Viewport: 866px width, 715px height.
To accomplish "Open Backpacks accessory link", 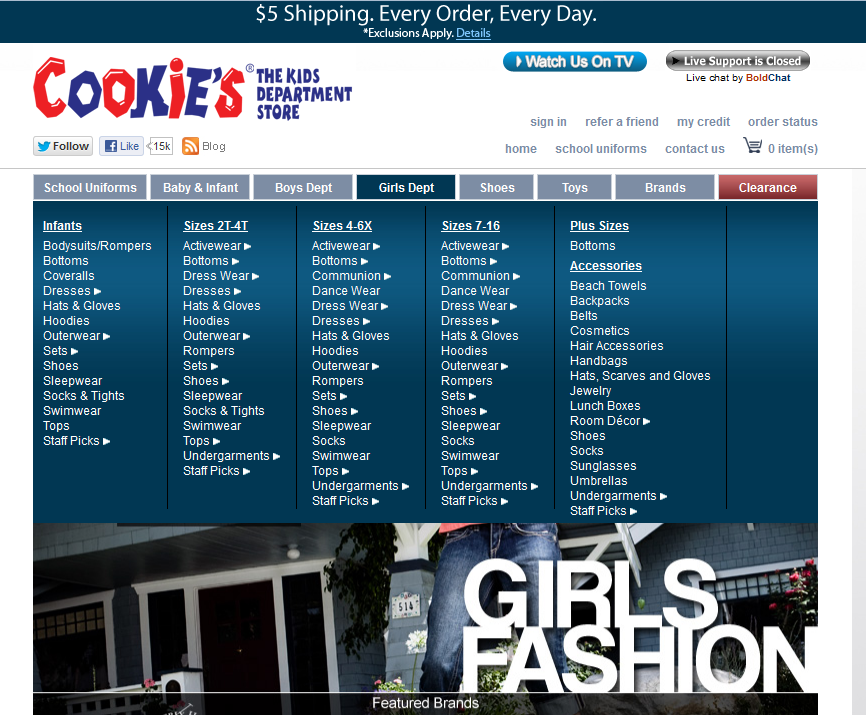I will 600,301.
